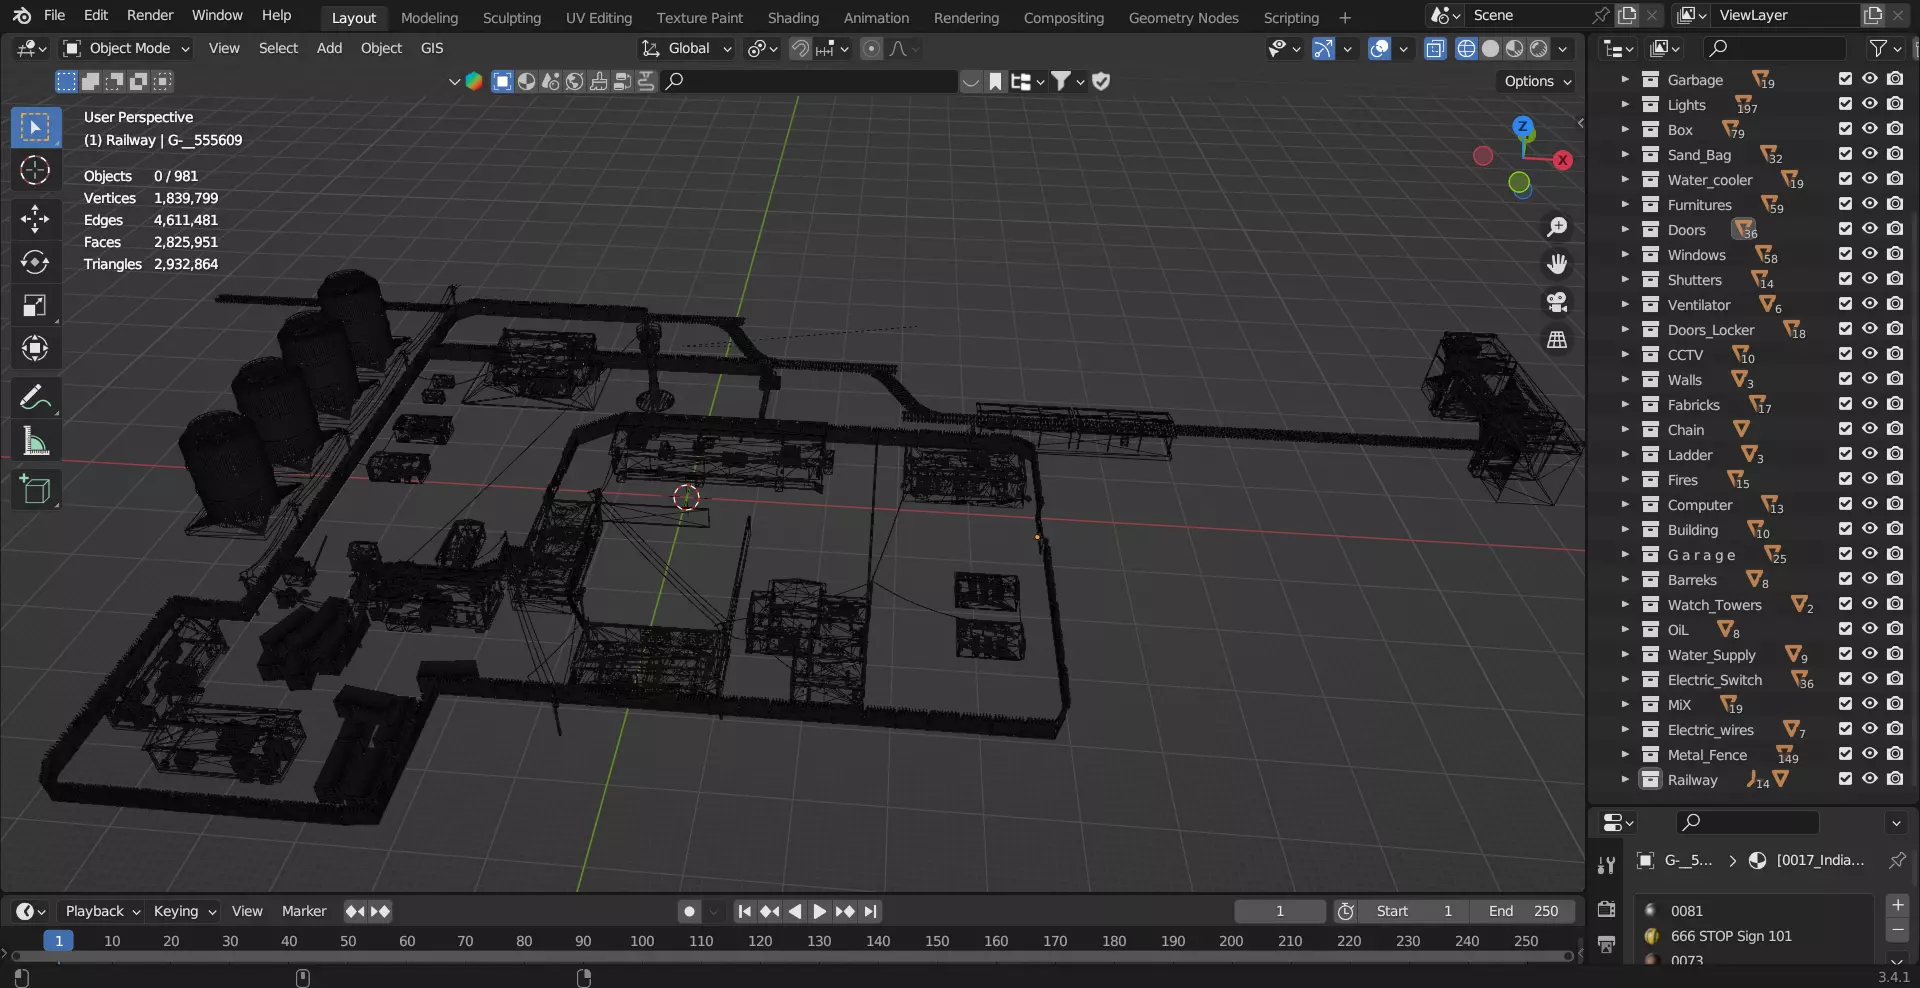Switch to wireframe shading mode

coord(1466,49)
